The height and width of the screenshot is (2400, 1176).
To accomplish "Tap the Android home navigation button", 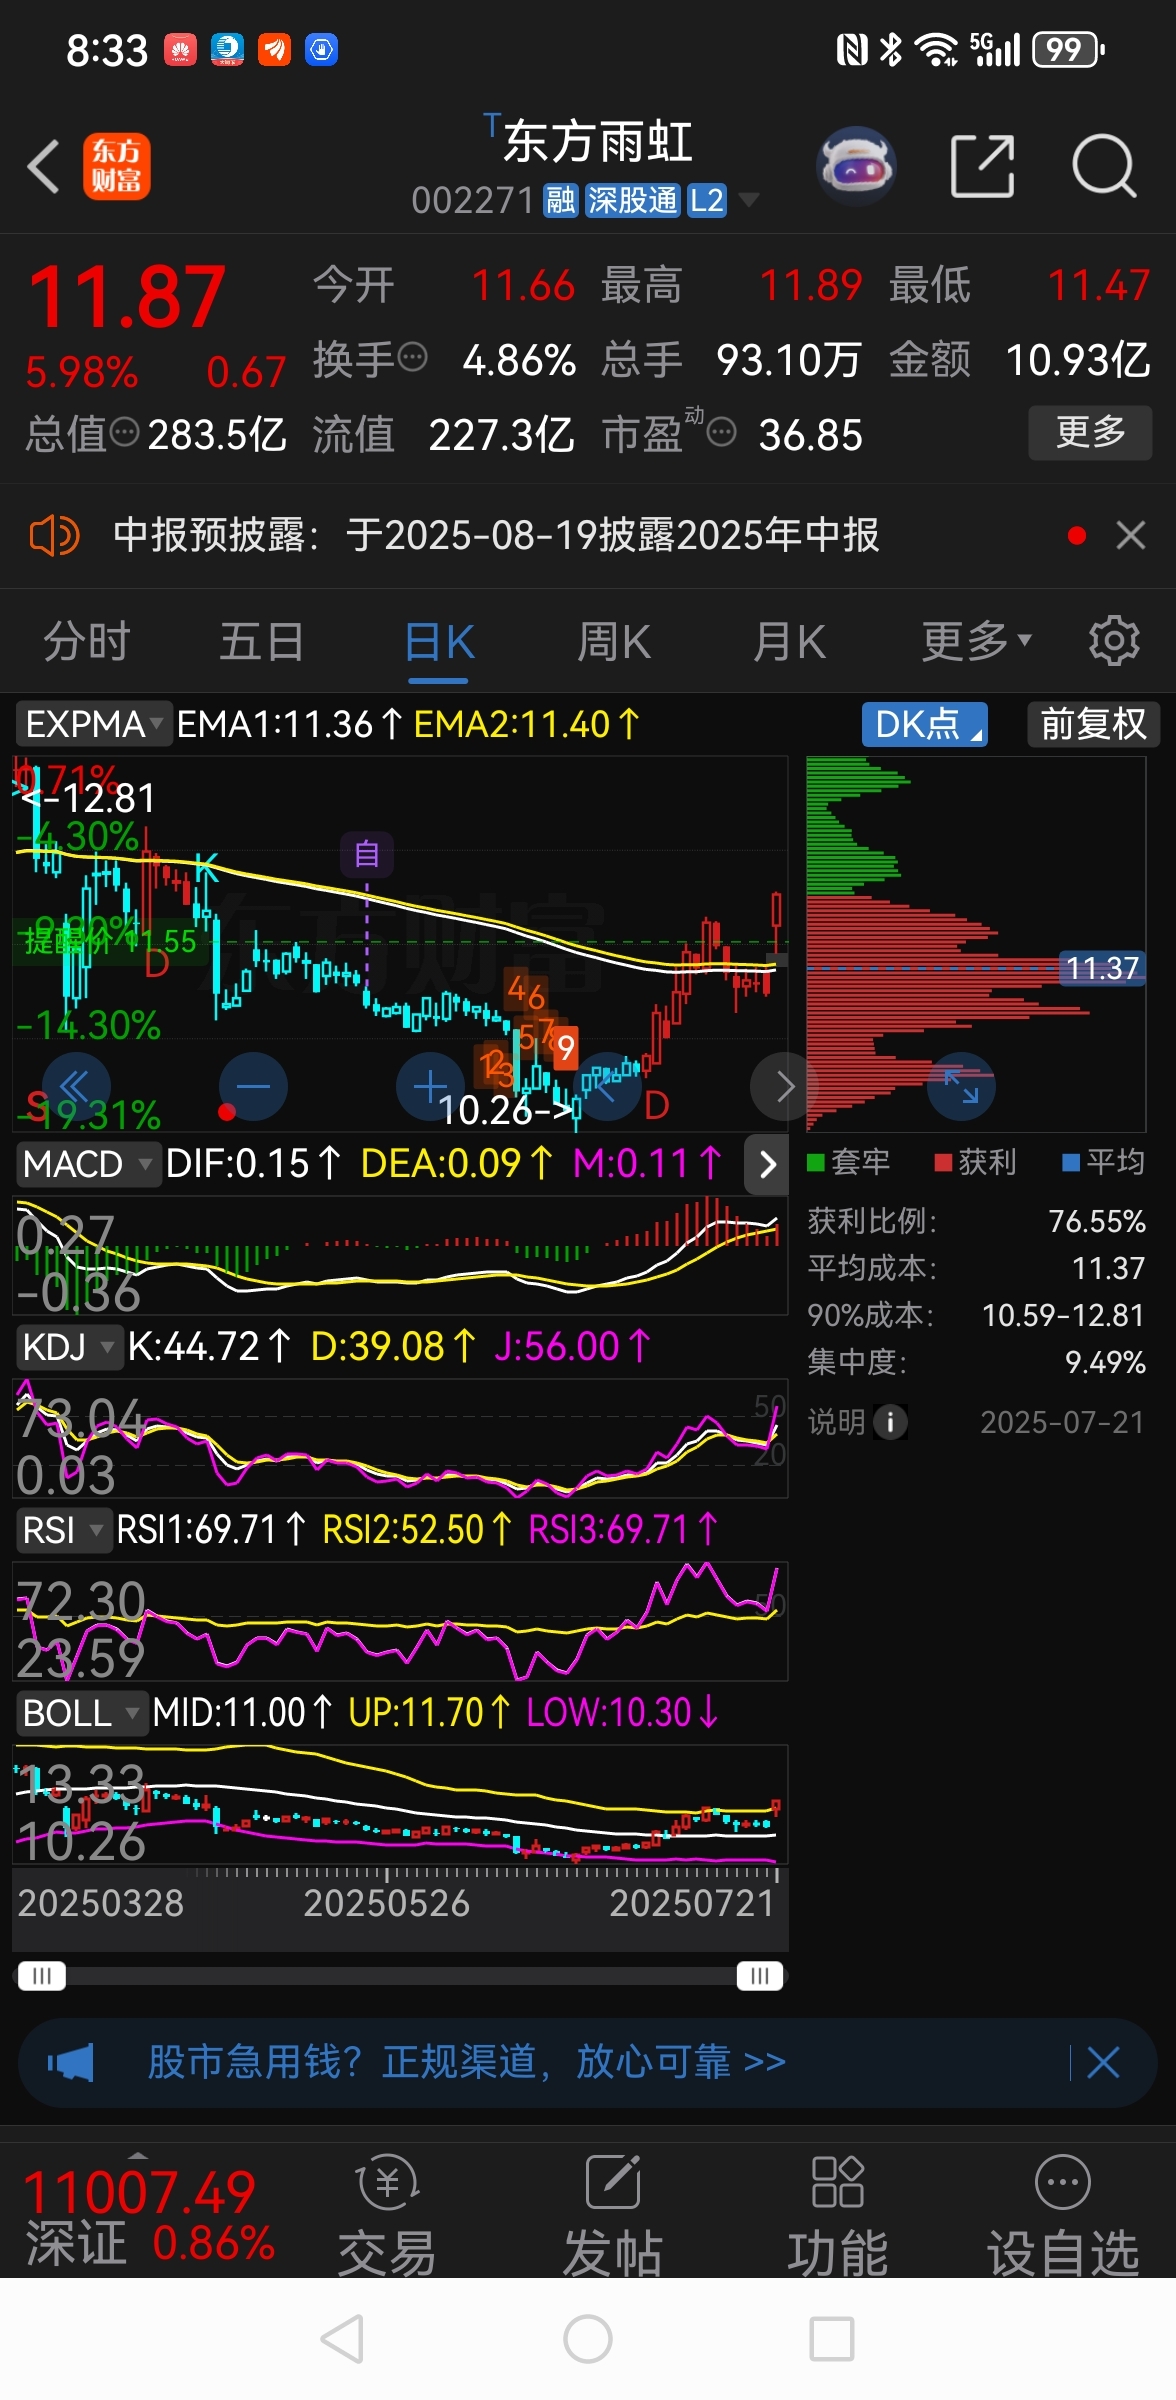I will pos(588,2340).
